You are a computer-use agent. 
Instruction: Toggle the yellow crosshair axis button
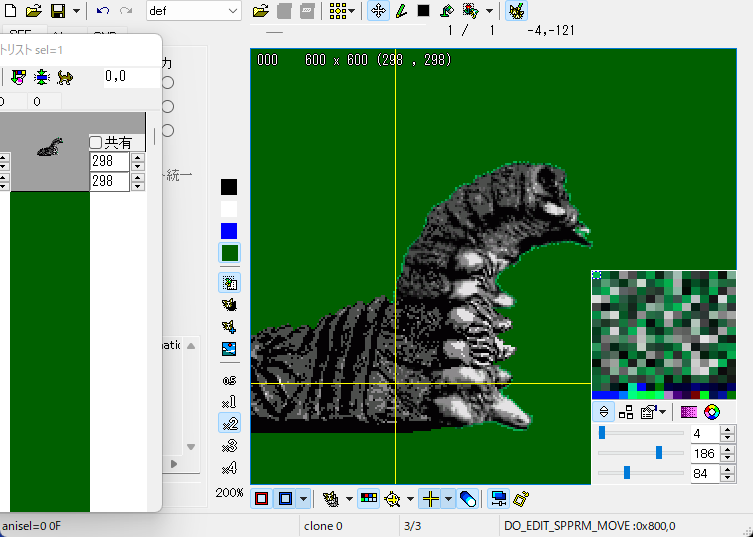coord(430,499)
